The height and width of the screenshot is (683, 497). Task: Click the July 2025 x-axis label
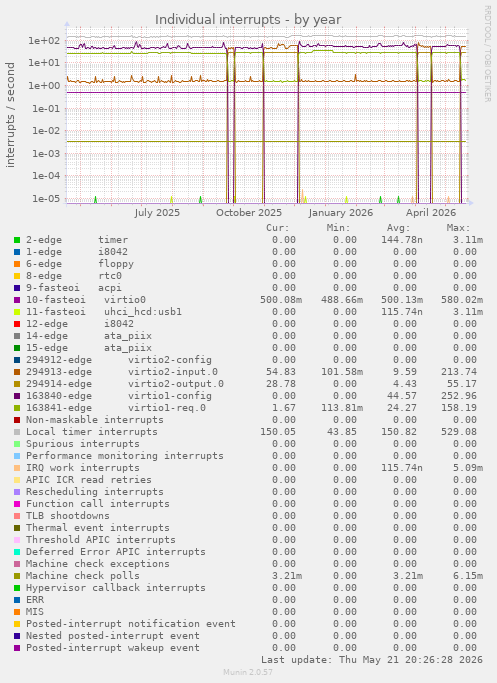[157, 213]
